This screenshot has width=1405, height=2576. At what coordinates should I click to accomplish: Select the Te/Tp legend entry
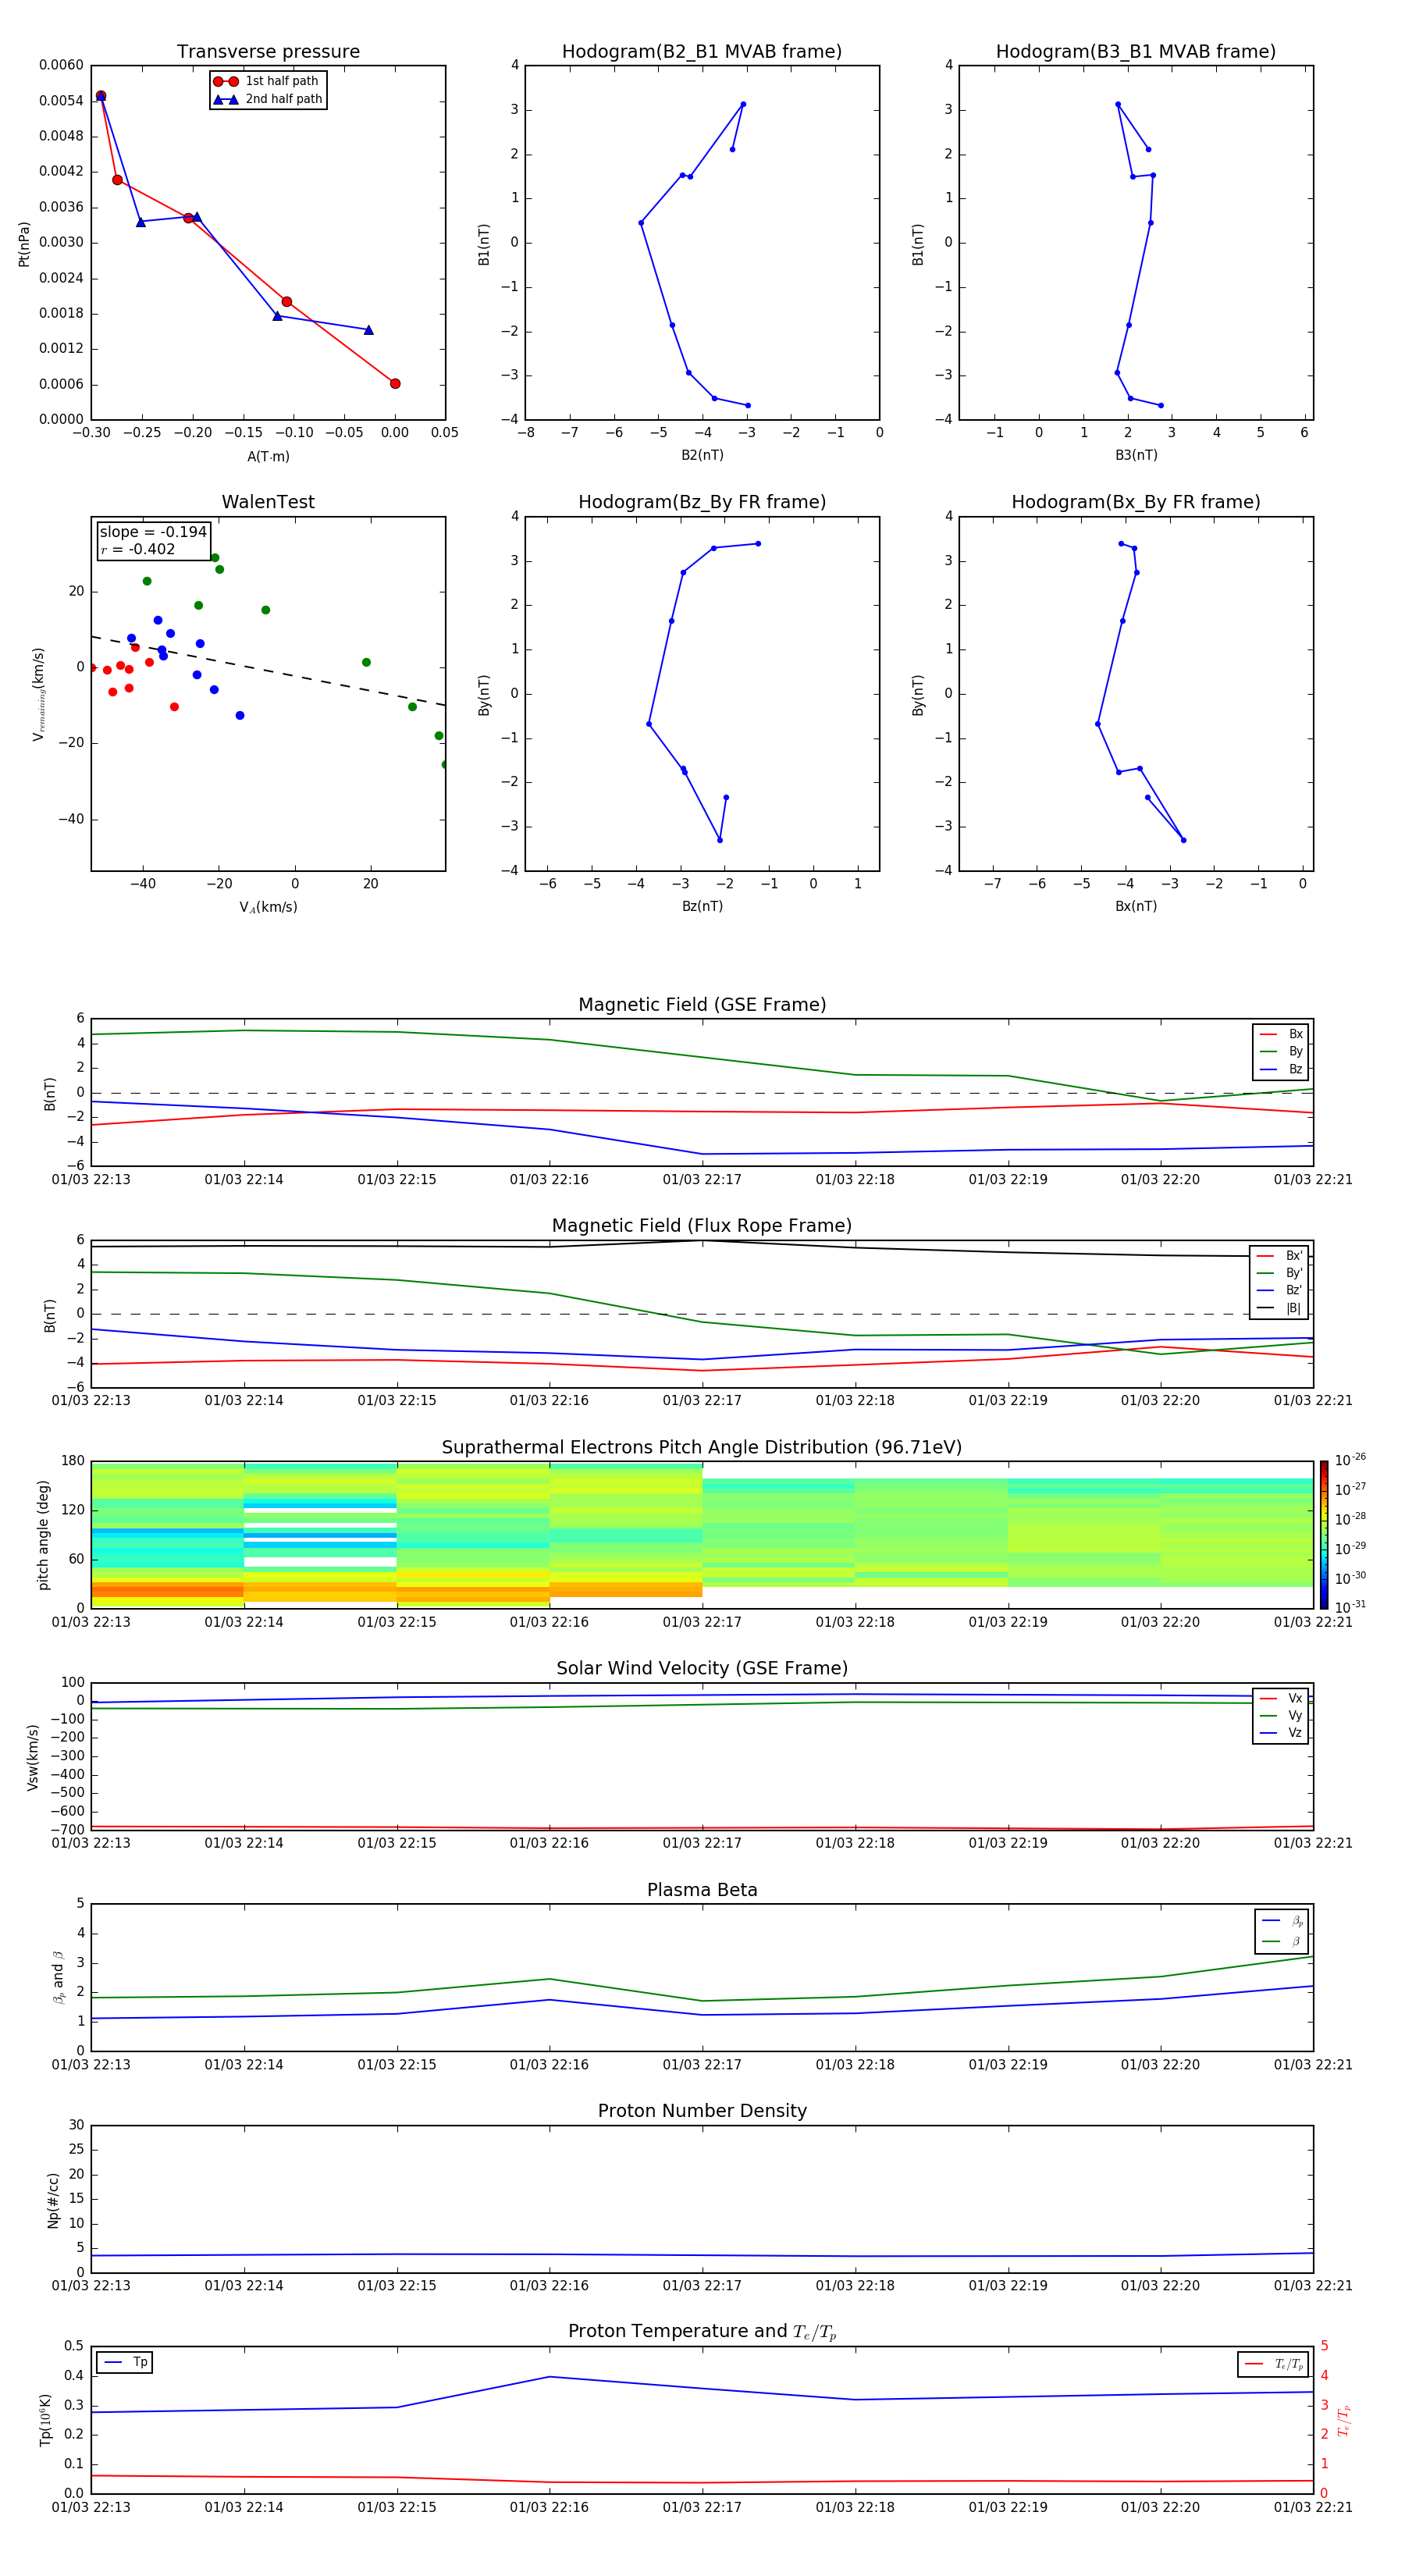1272,2365
